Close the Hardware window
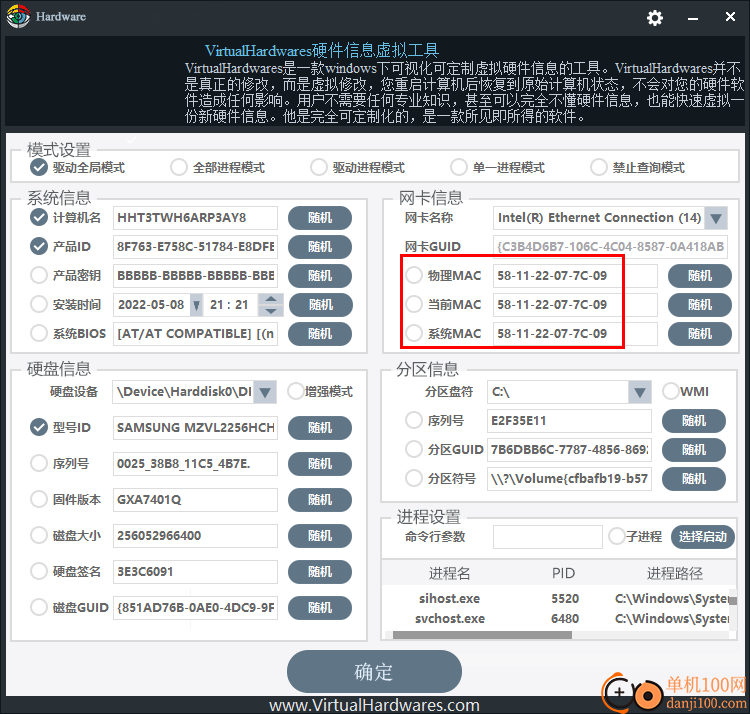750x714 pixels. click(730, 17)
